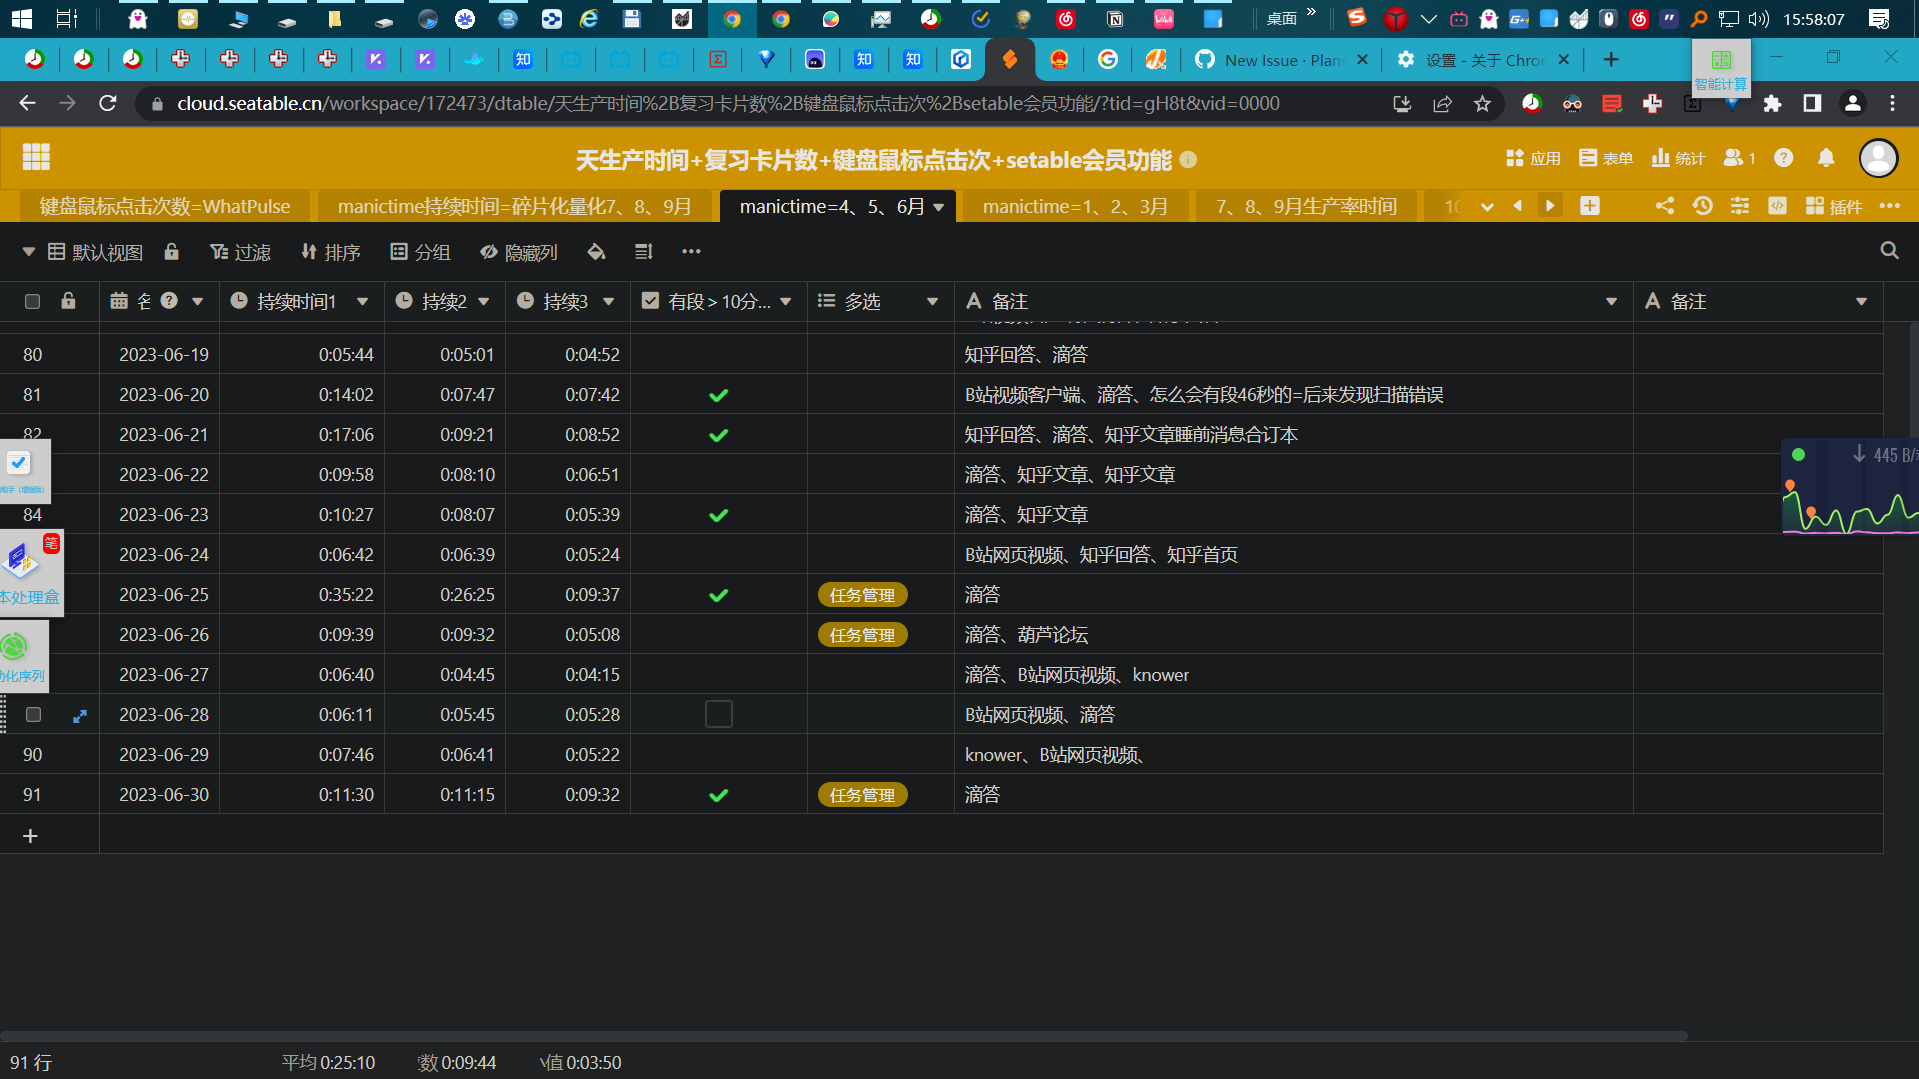Check the row checkbox on 2023-06-28
Image resolution: width=1919 pixels, height=1079 pixels.
tap(33, 714)
